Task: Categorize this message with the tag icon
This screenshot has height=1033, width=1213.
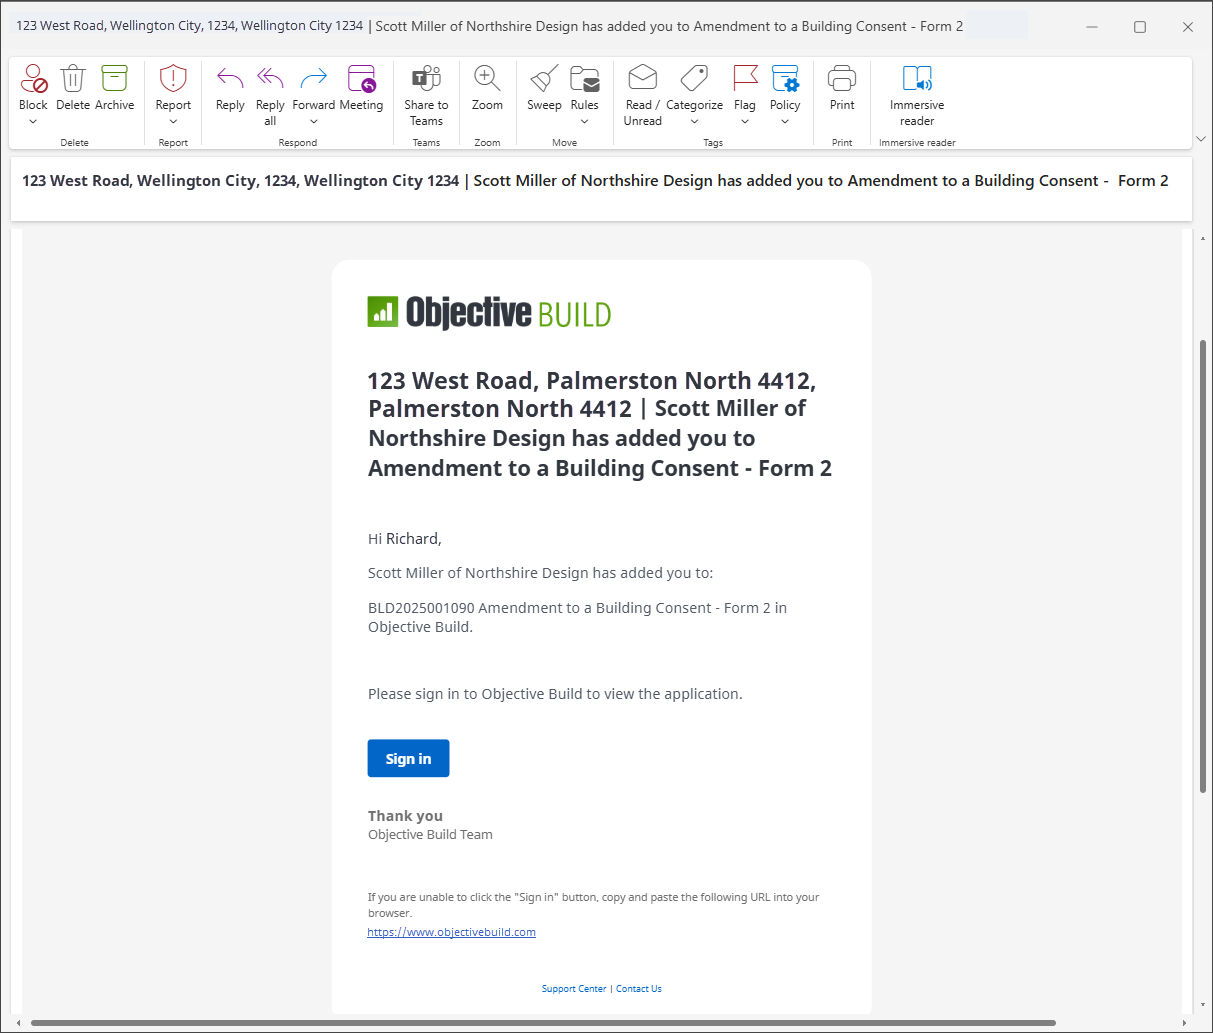Action: coord(694,79)
